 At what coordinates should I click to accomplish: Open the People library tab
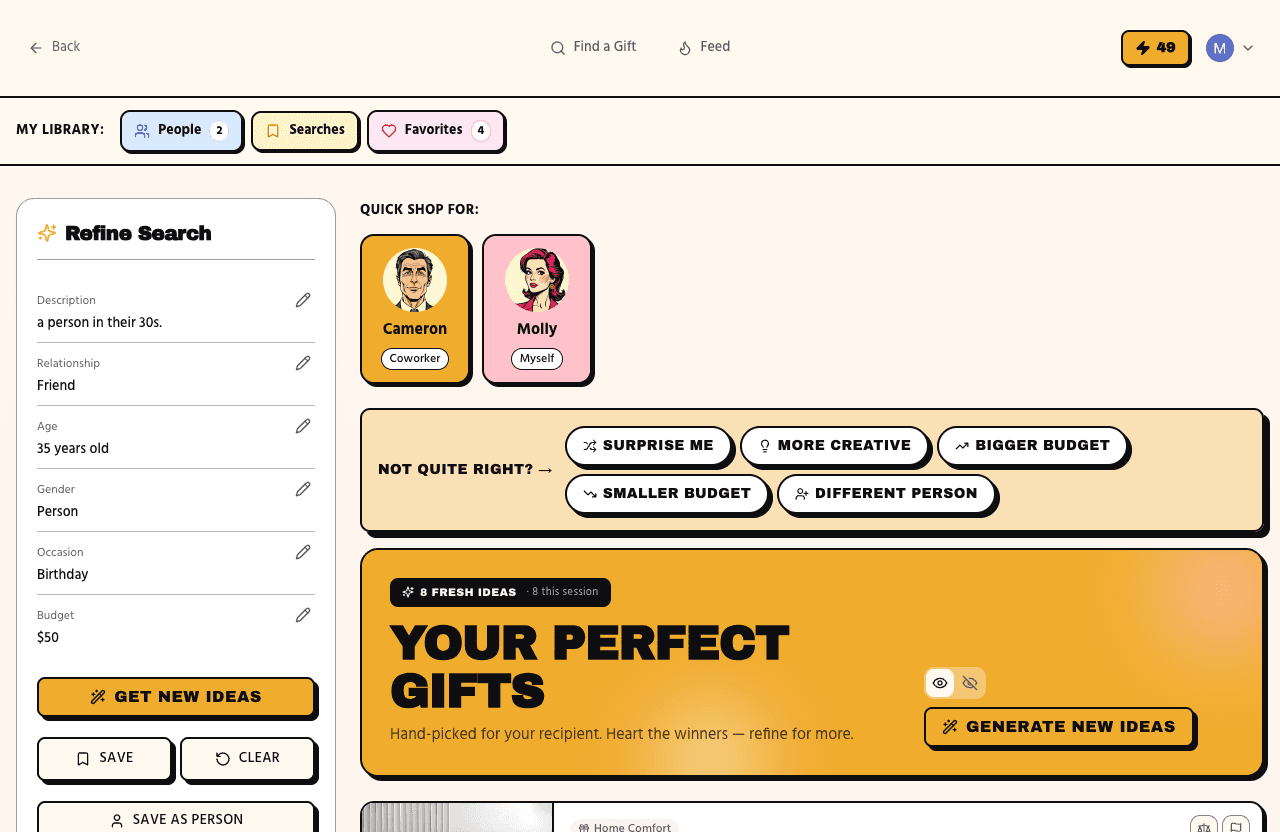pyautogui.click(x=181, y=130)
